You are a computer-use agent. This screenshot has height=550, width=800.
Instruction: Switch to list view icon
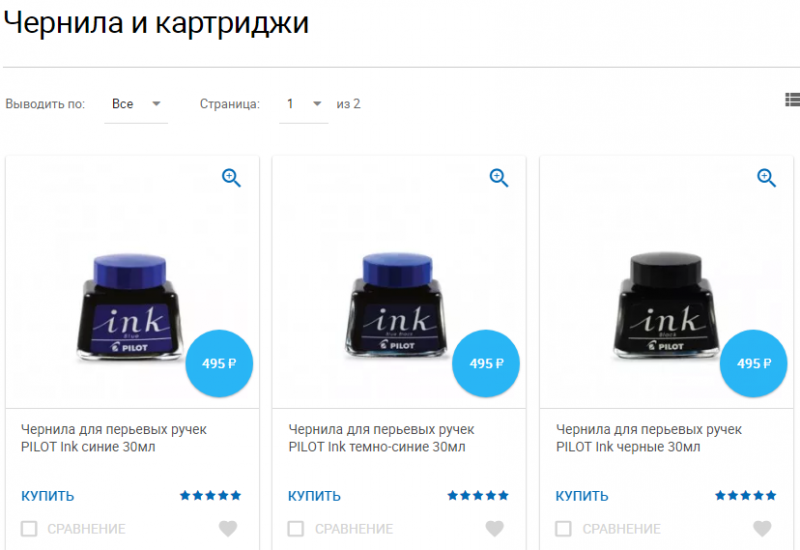click(792, 99)
